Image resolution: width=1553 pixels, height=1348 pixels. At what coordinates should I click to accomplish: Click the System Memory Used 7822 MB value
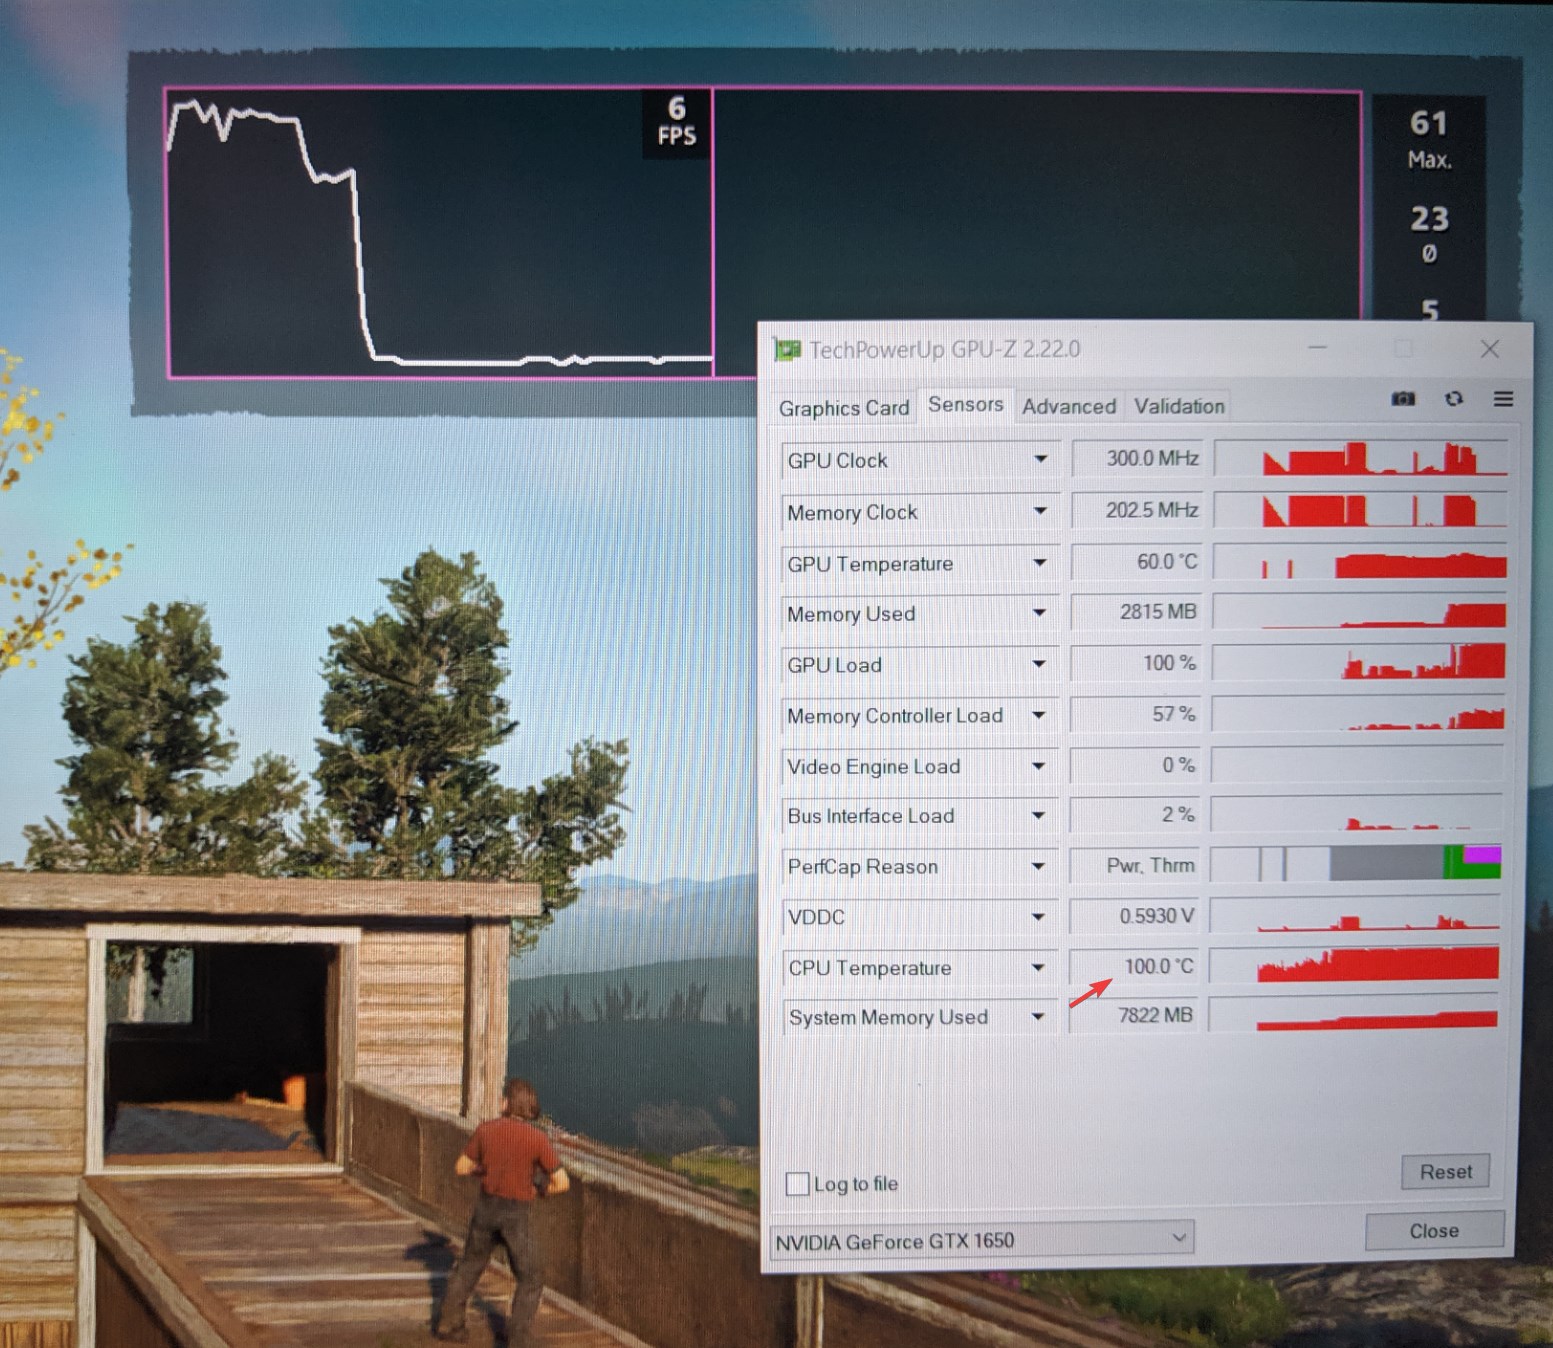1133,1016
